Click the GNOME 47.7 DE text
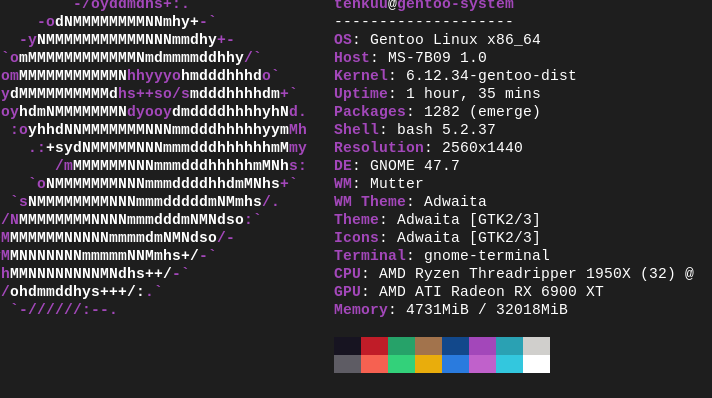 tap(415, 165)
